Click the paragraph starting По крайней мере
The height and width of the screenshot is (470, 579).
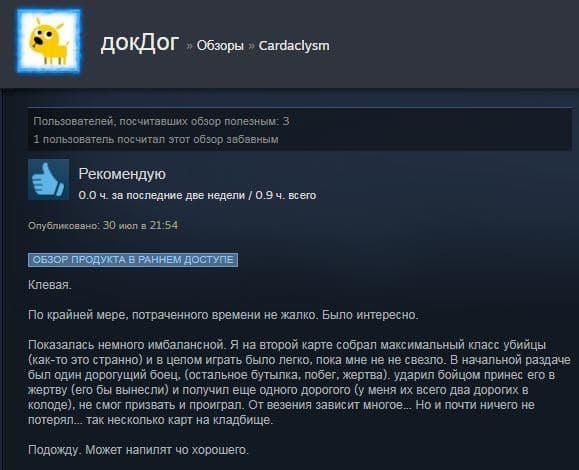223,315
